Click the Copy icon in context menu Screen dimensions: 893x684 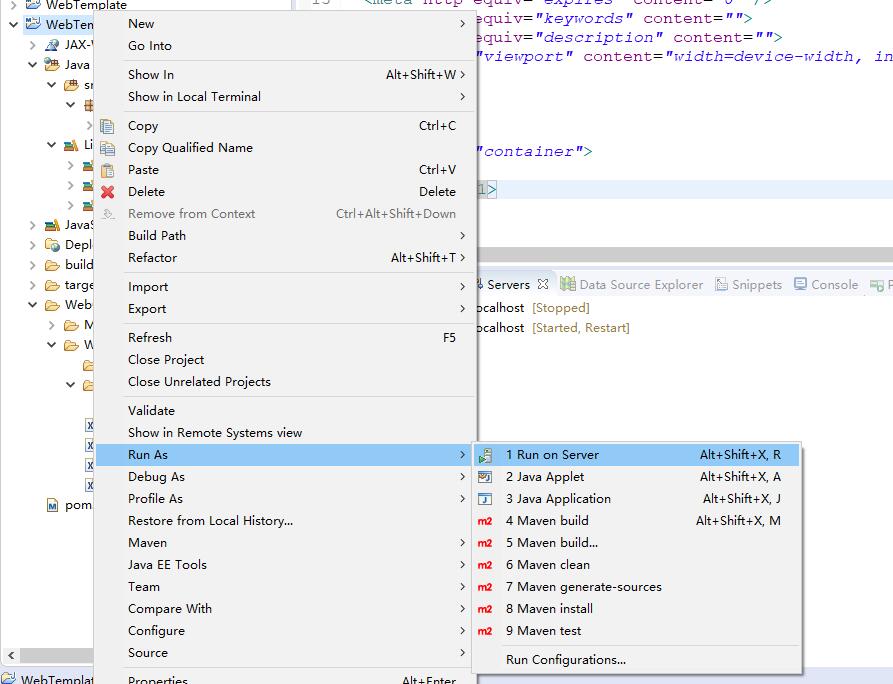(108, 126)
